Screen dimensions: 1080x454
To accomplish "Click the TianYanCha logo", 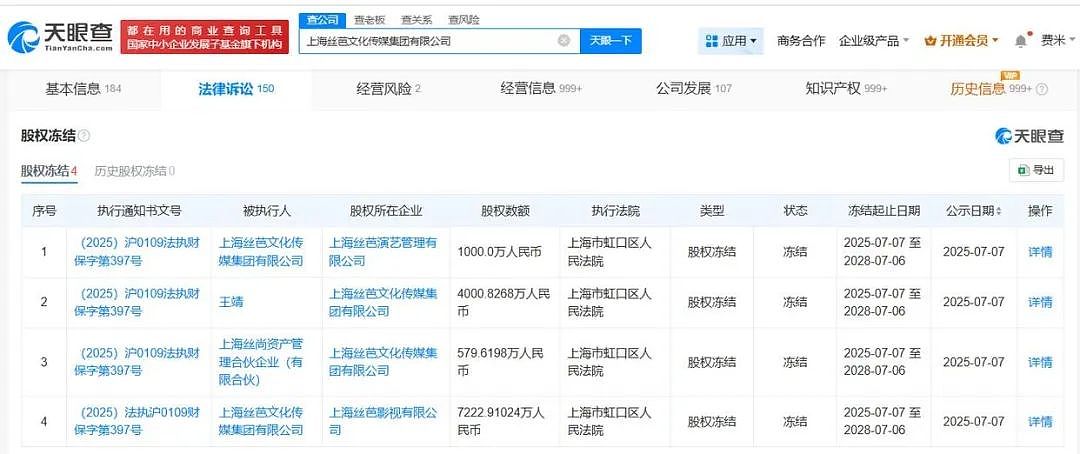I will coord(59,37).
